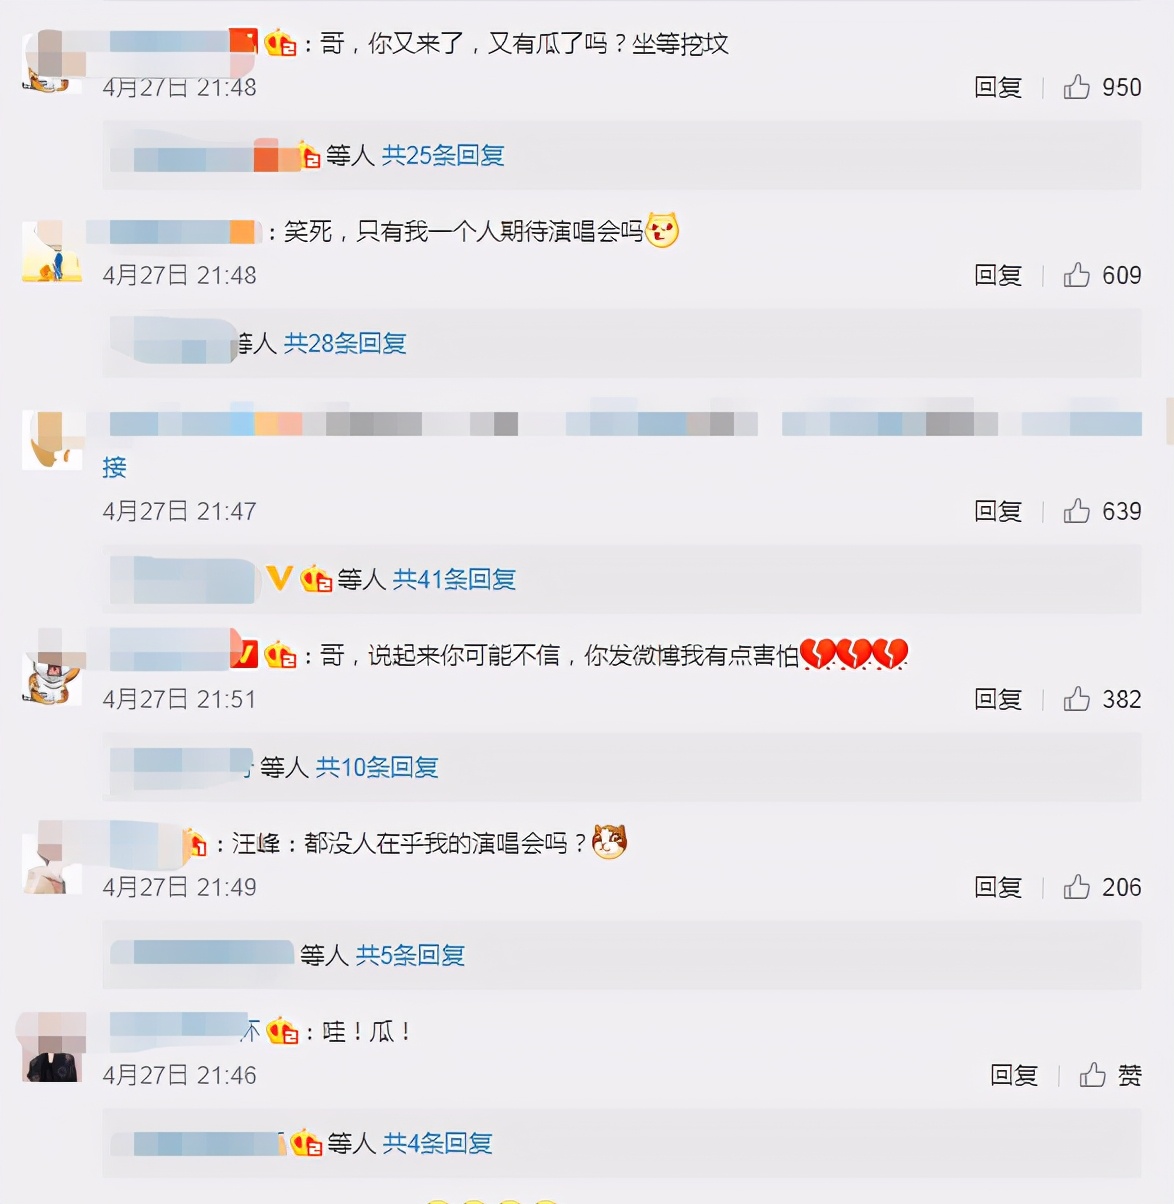This screenshot has height=1204, width=1174.
Task: Click the blue '接' link text
Action: [115, 467]
